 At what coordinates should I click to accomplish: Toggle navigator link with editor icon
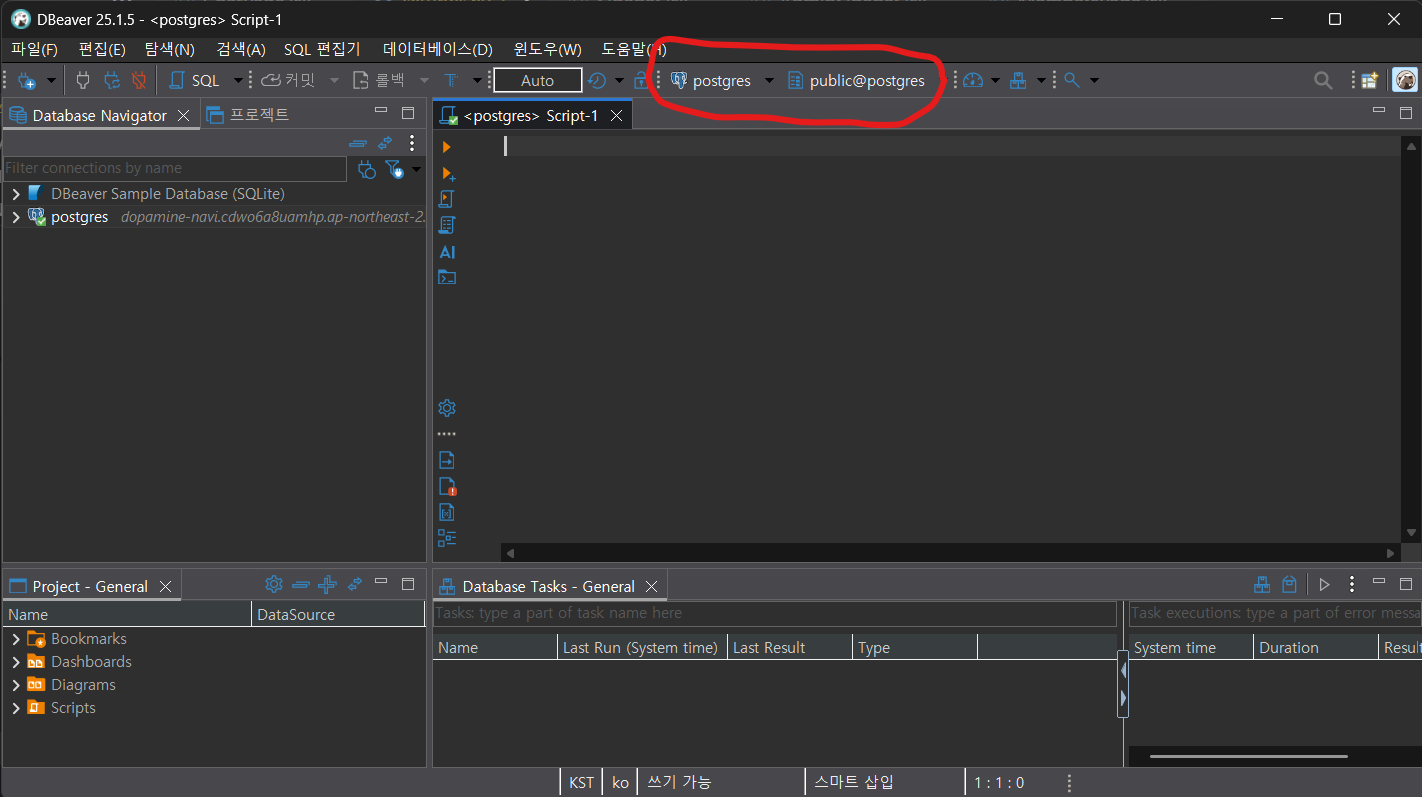click(385, 143)
